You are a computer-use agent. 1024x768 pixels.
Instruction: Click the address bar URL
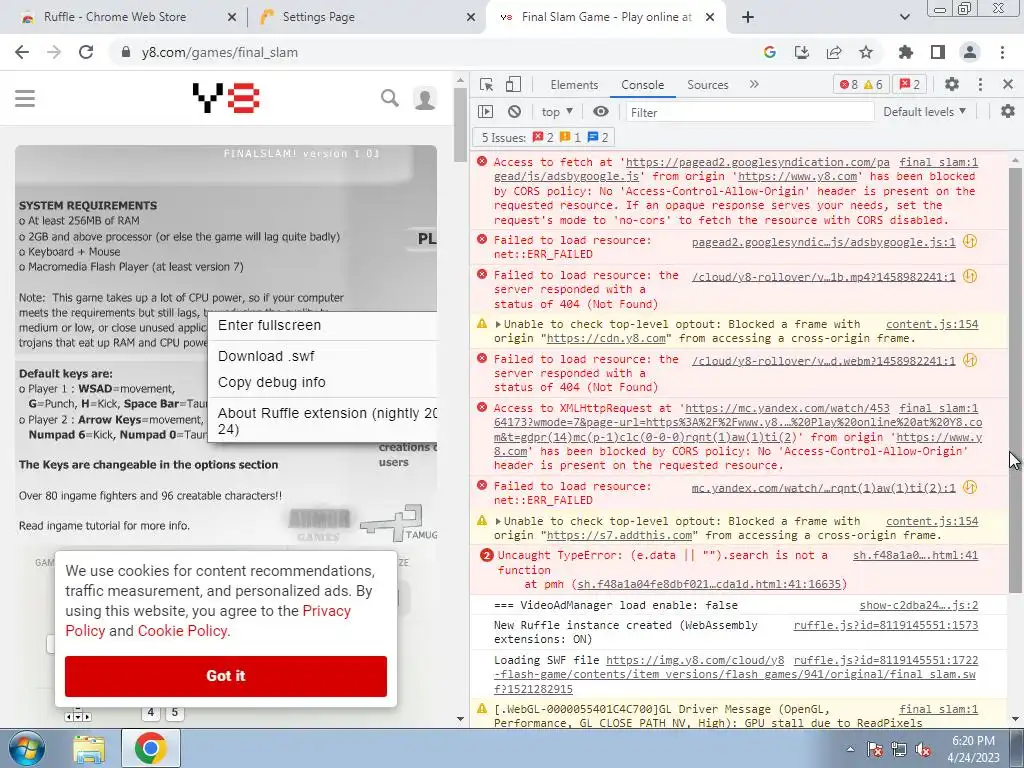pos(219,53)
